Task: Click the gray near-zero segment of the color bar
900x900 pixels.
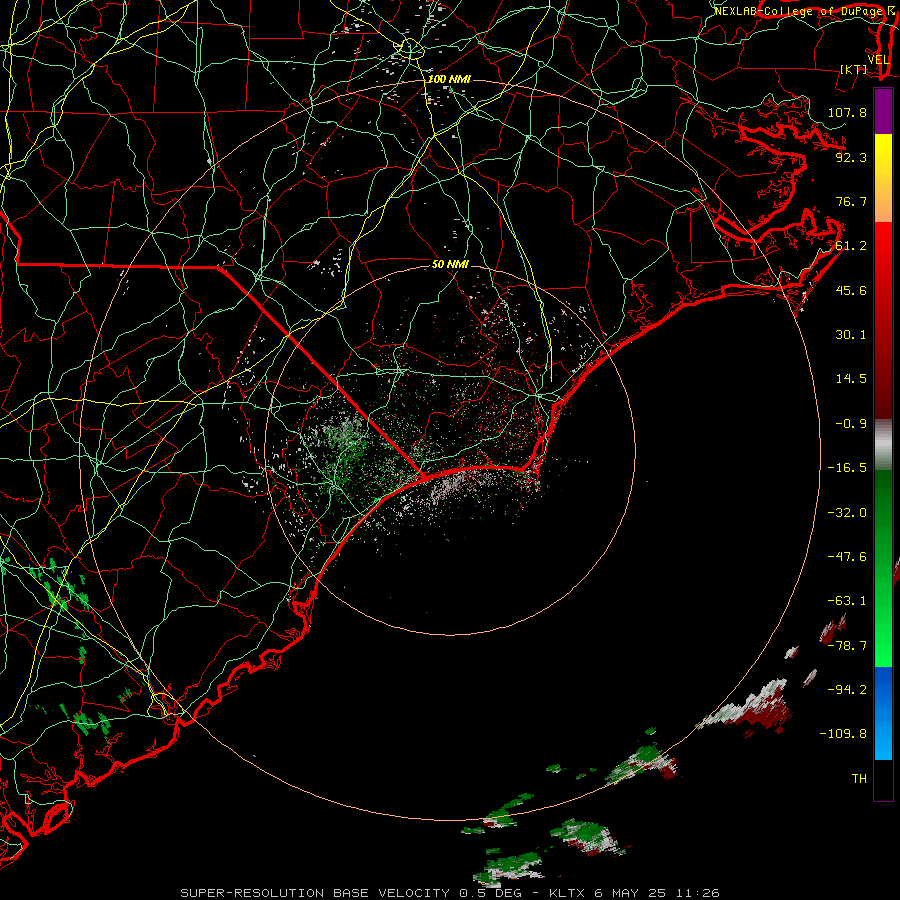Action: click(x=883, y=445)
